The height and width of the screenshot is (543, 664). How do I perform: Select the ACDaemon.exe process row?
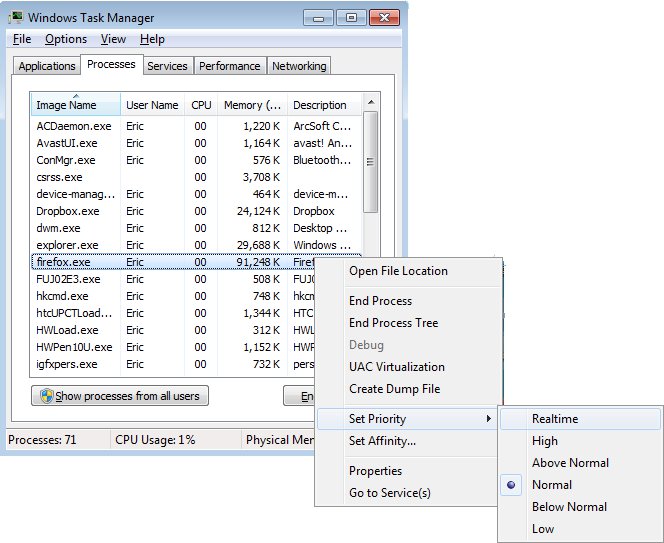click(196, 126)
